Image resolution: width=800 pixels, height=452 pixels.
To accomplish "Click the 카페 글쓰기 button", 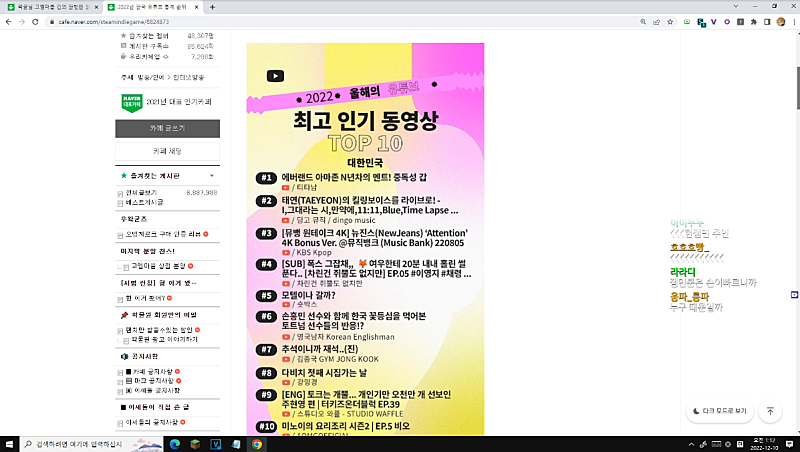I will 167,129.
